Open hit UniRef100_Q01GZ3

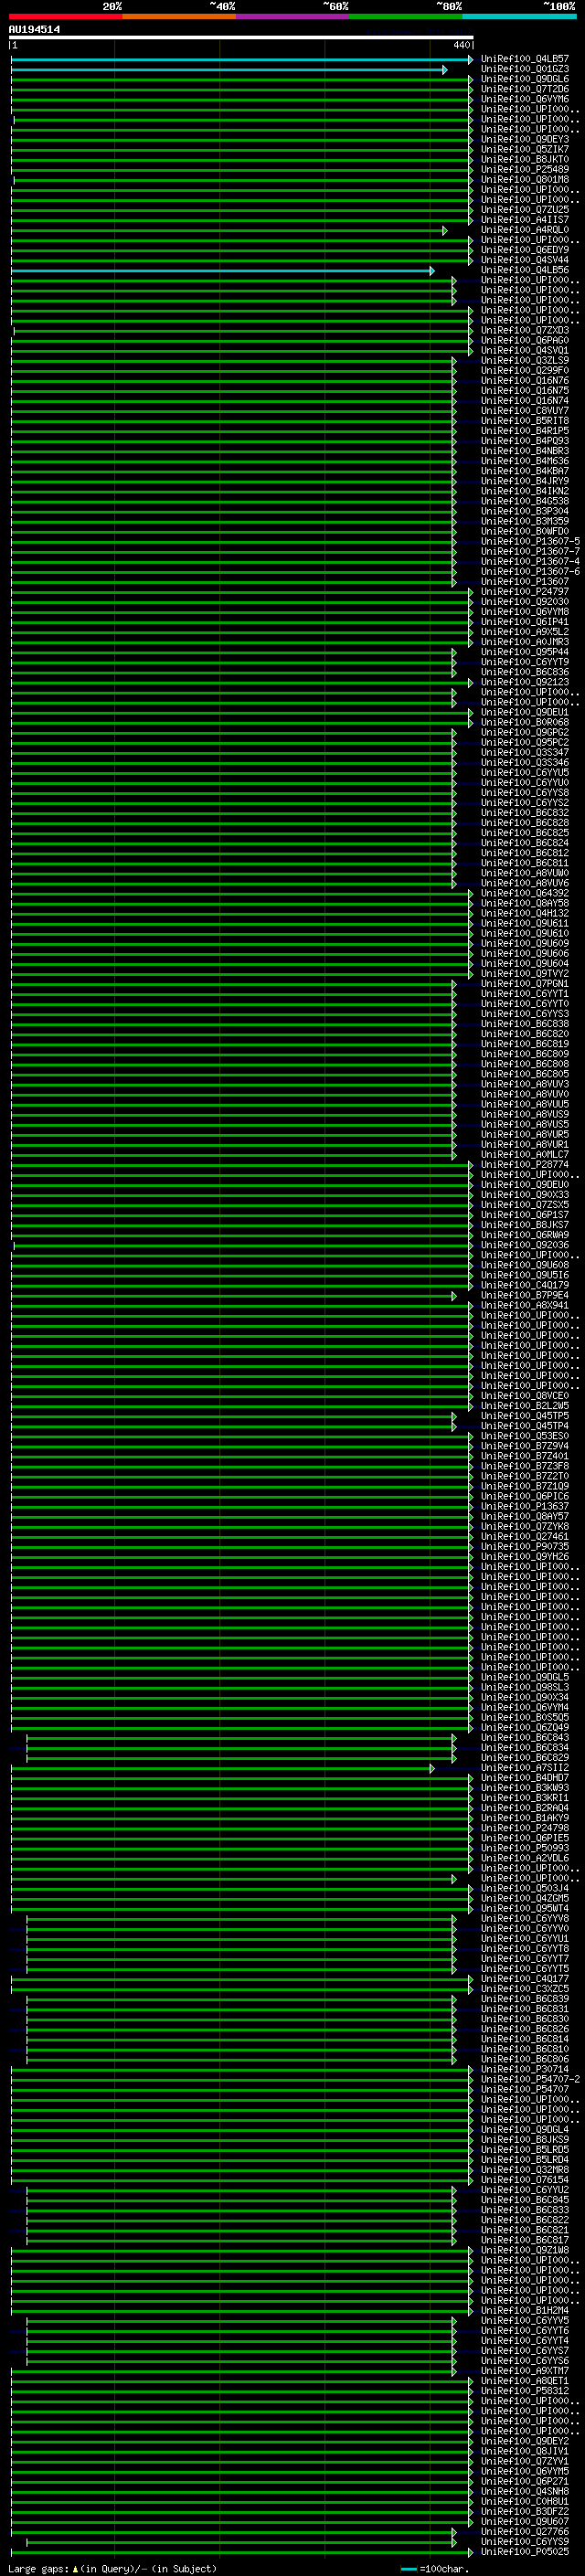click(525, 69)
